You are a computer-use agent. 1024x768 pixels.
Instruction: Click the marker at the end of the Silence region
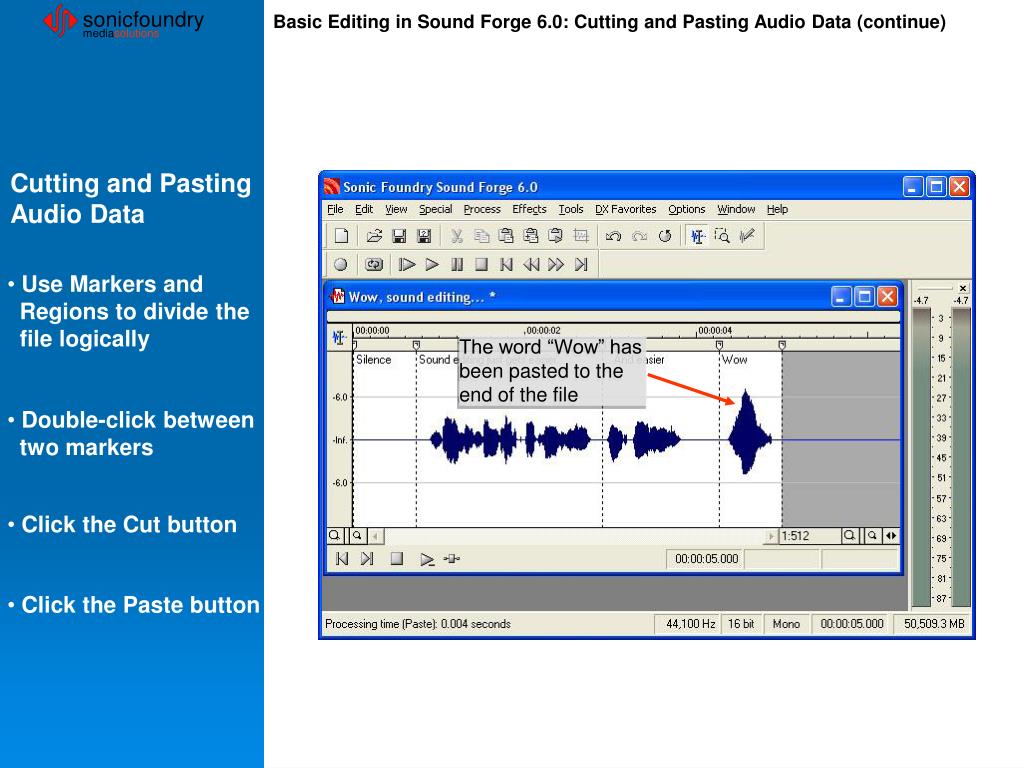click(x=416, y=344)
